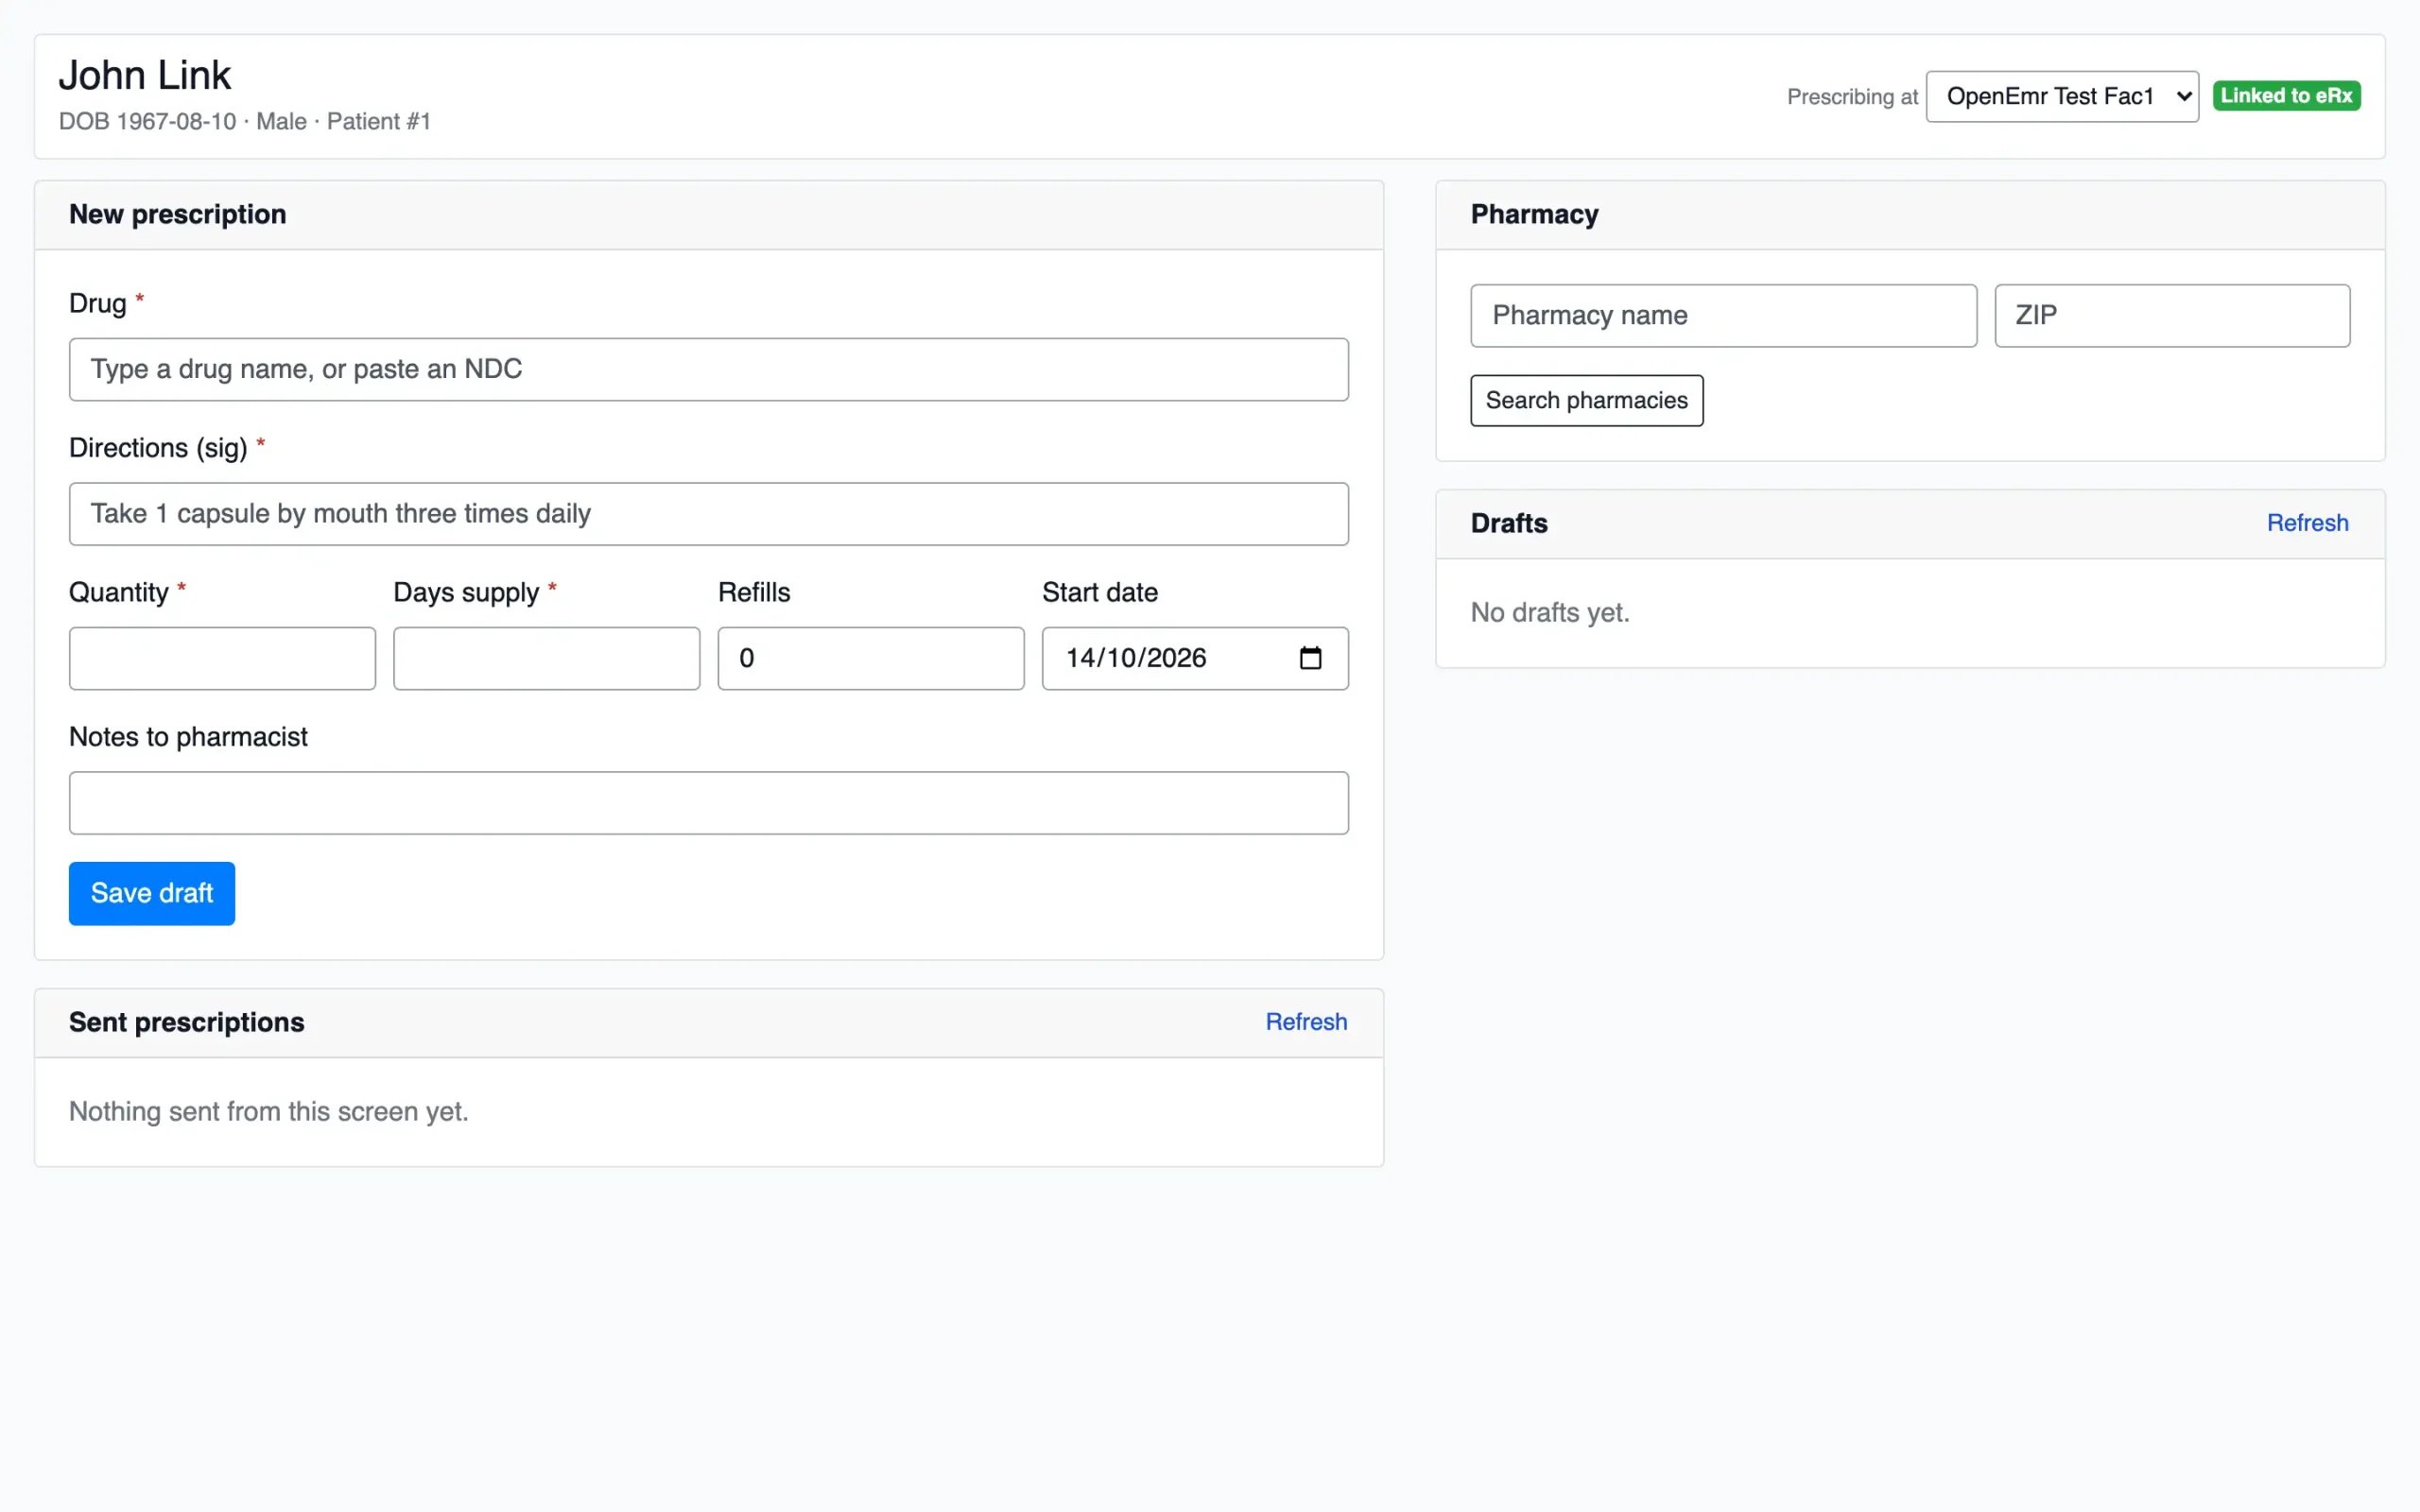This screenshot has height=1512, width=2420.
Task: Click the Save draft button
Action: pyautogui.click(x=152, y=893)
